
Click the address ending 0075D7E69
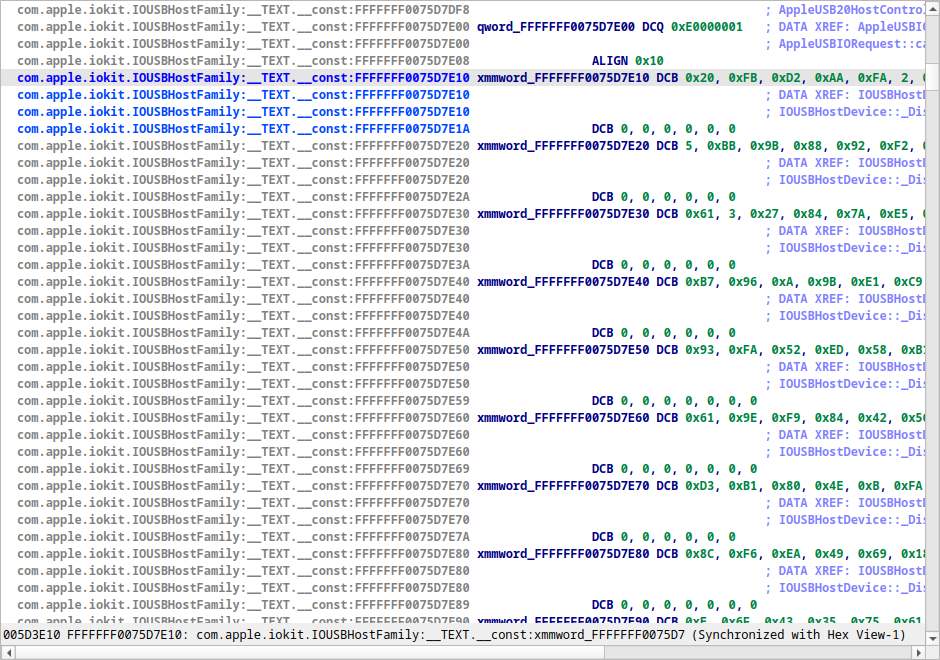tap(243, 469)
